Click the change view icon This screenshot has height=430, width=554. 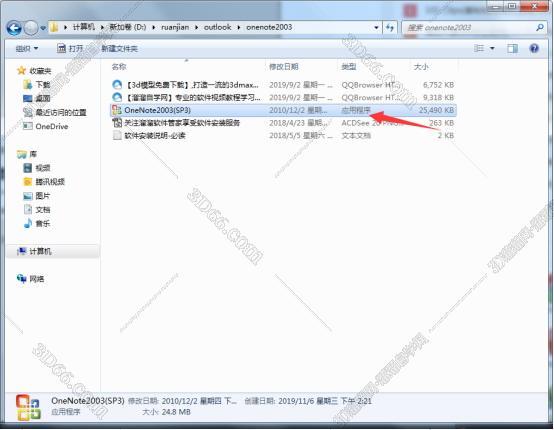(479, 48)
